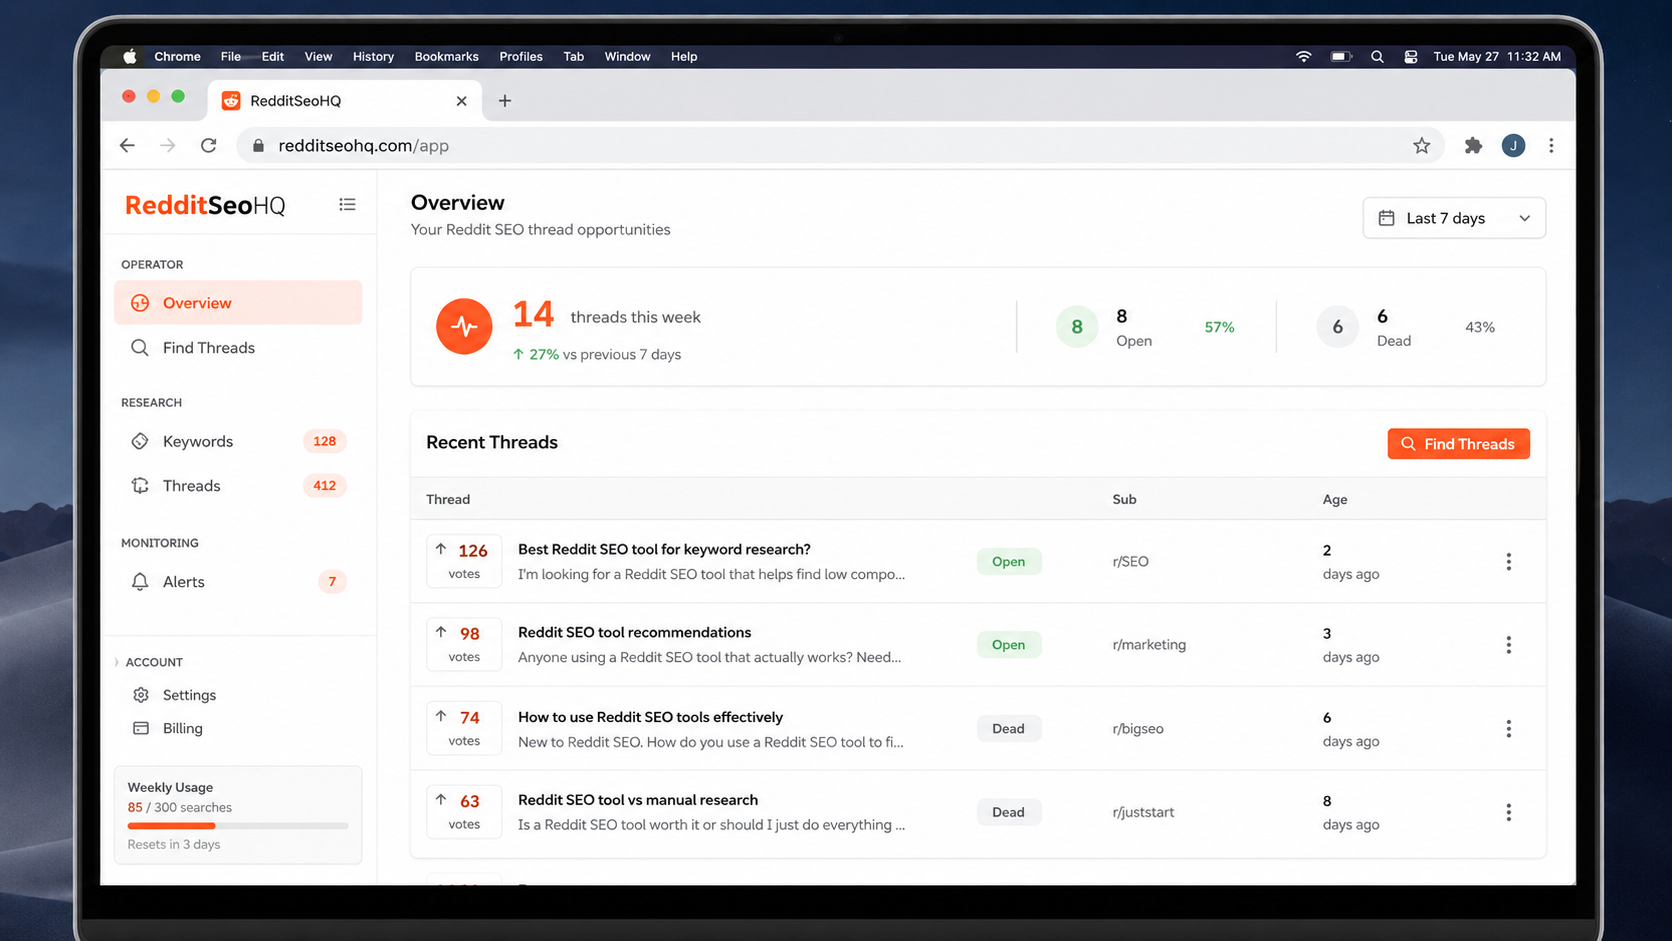Open Spotlight search in menu bar
Viewport: 1672px width, 941px height.
tap(1377, 57)
